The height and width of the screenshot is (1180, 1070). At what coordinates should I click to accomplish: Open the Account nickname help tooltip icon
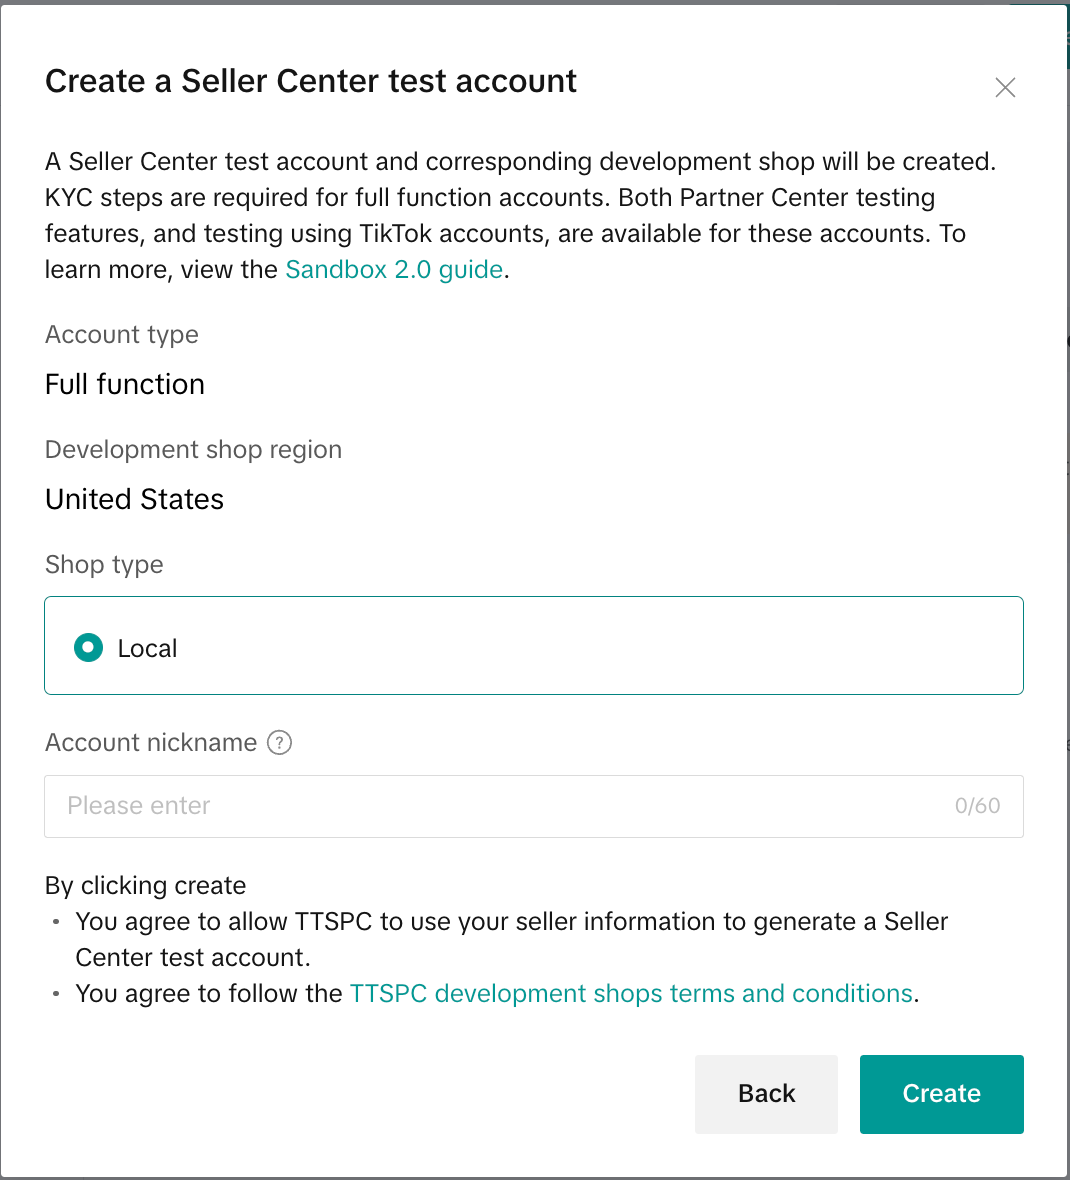(x=279, y=743)
